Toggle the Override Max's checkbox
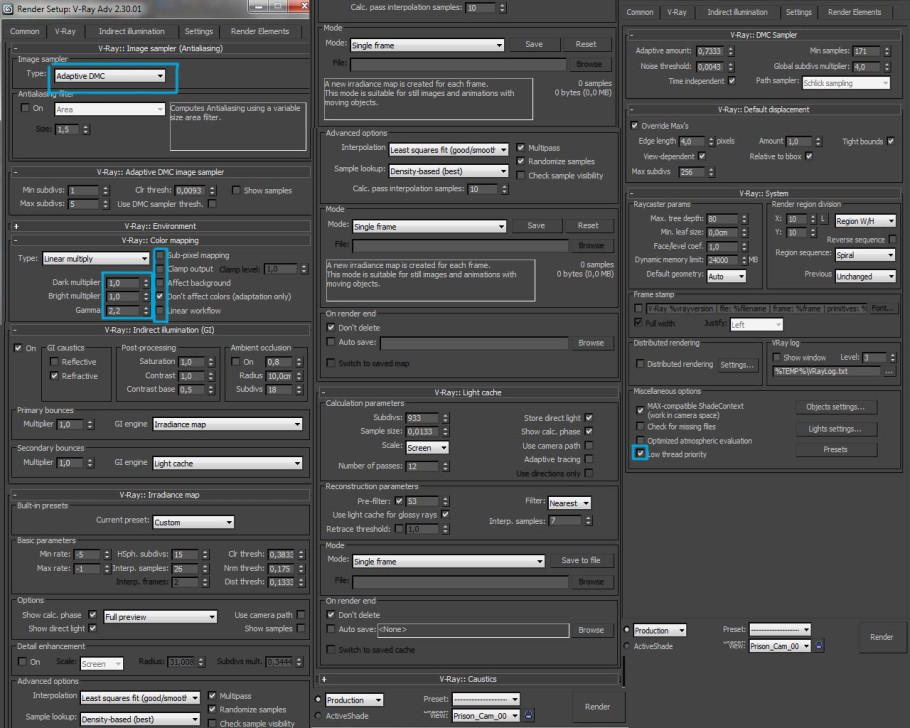This screenshot has width=910, height=728. click(x=635, y=125)
